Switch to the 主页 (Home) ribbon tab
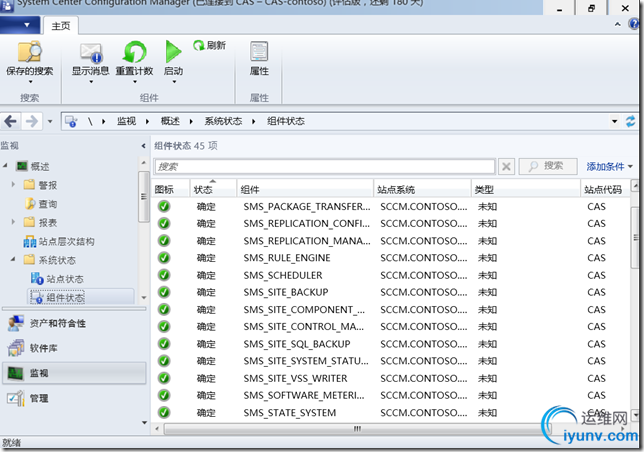 click(x=61, y=26)
